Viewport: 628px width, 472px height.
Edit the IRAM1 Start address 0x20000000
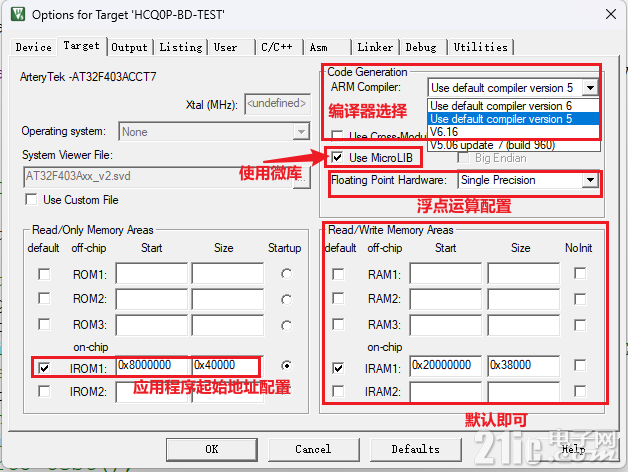[445, 365]
